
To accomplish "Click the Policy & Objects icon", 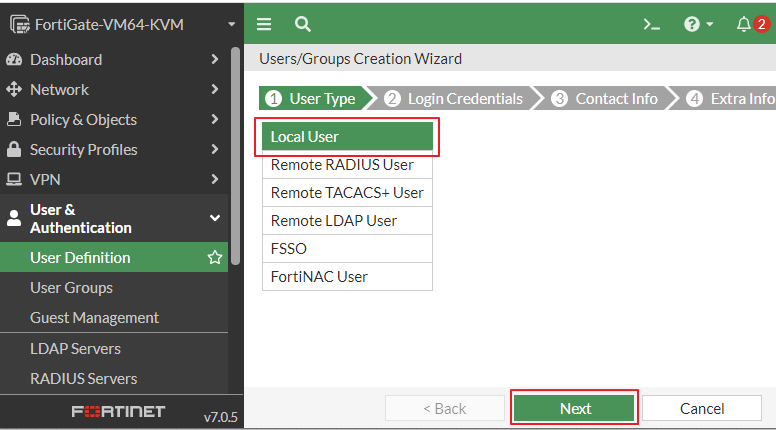I will (14, 119).
